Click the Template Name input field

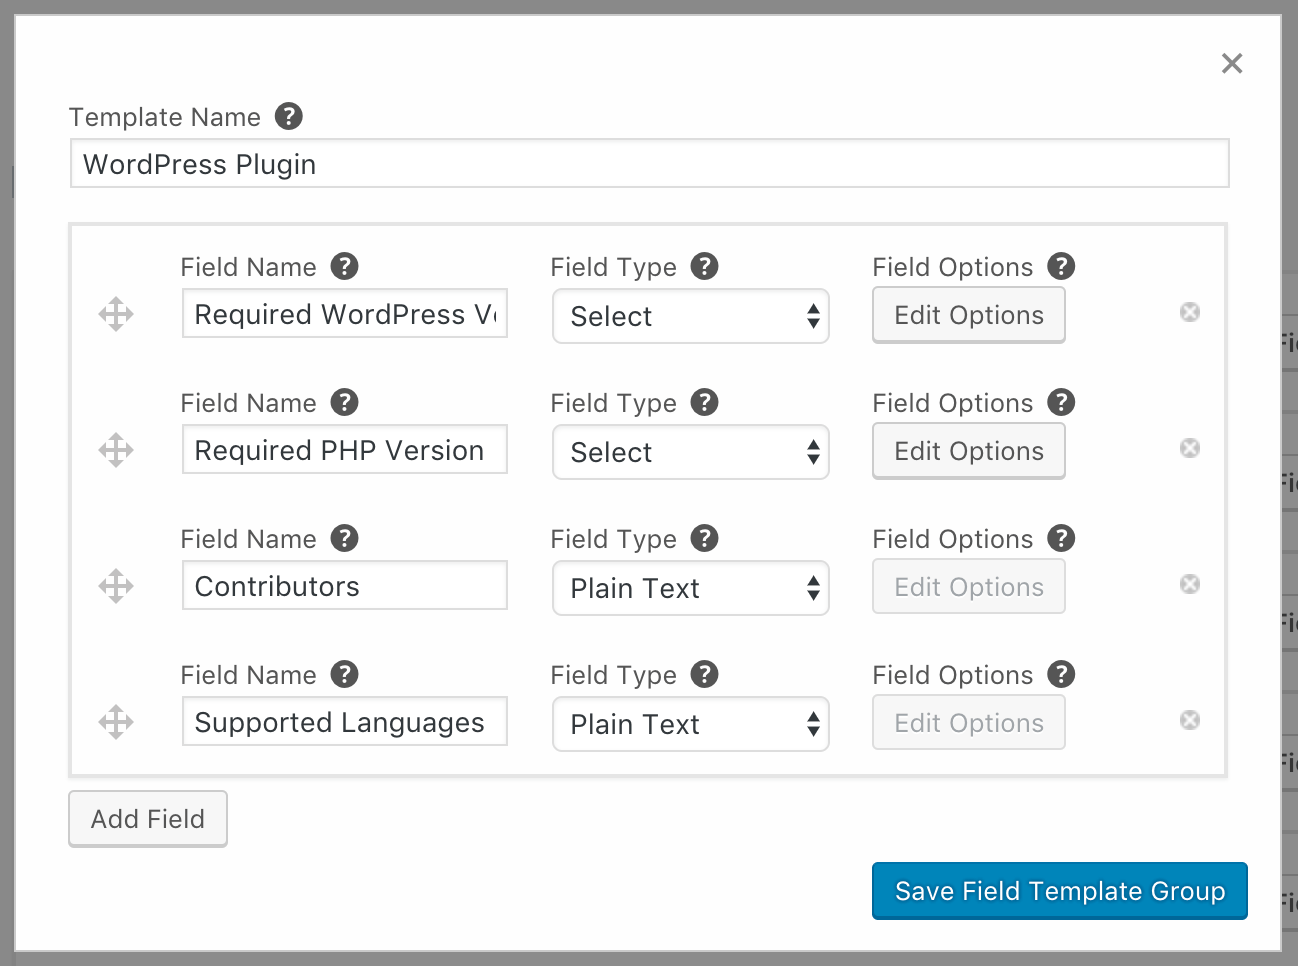(x=649, y=164)
